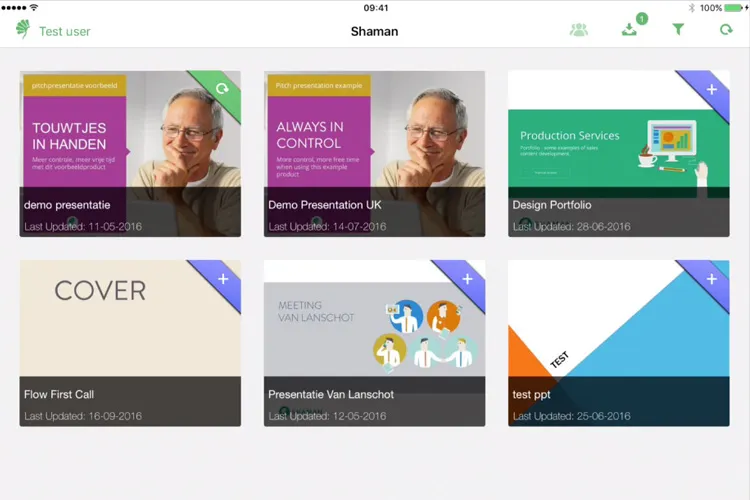Select the 'Demo Presentation UK' title text
The height and width of the screenshot is (500, 750).
pyautogui.click(x=325, y=205)
